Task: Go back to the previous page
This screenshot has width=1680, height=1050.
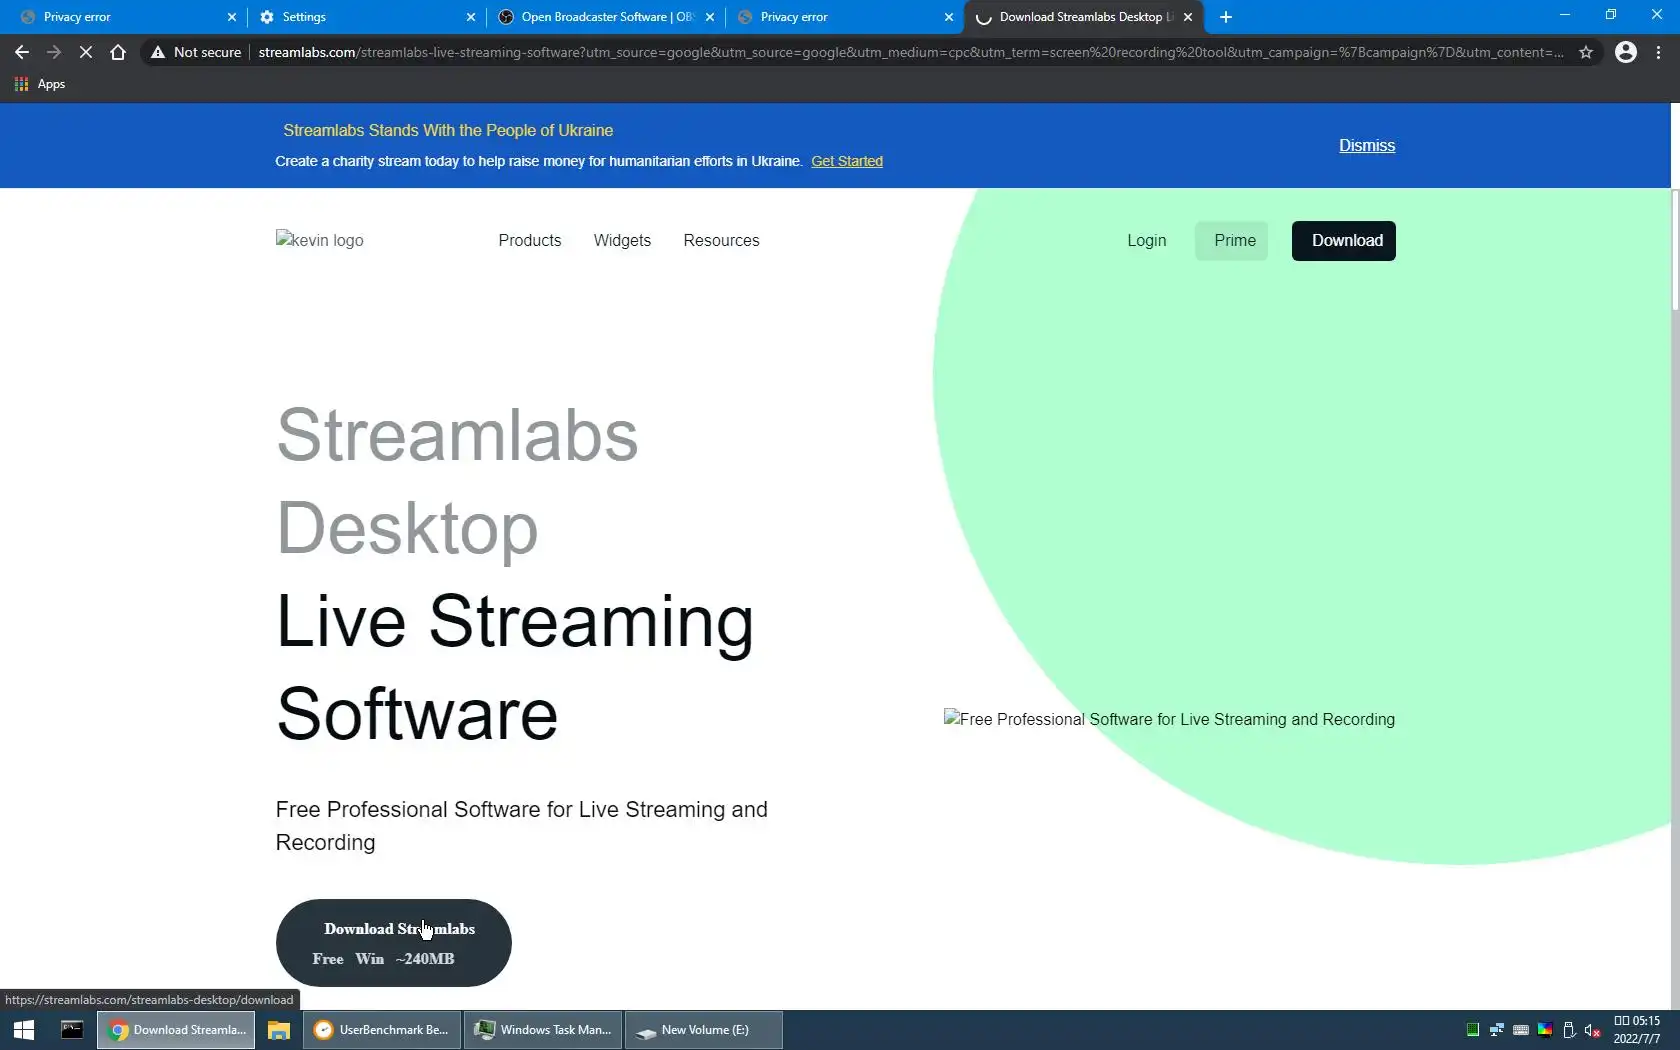Action: [22, 52]
